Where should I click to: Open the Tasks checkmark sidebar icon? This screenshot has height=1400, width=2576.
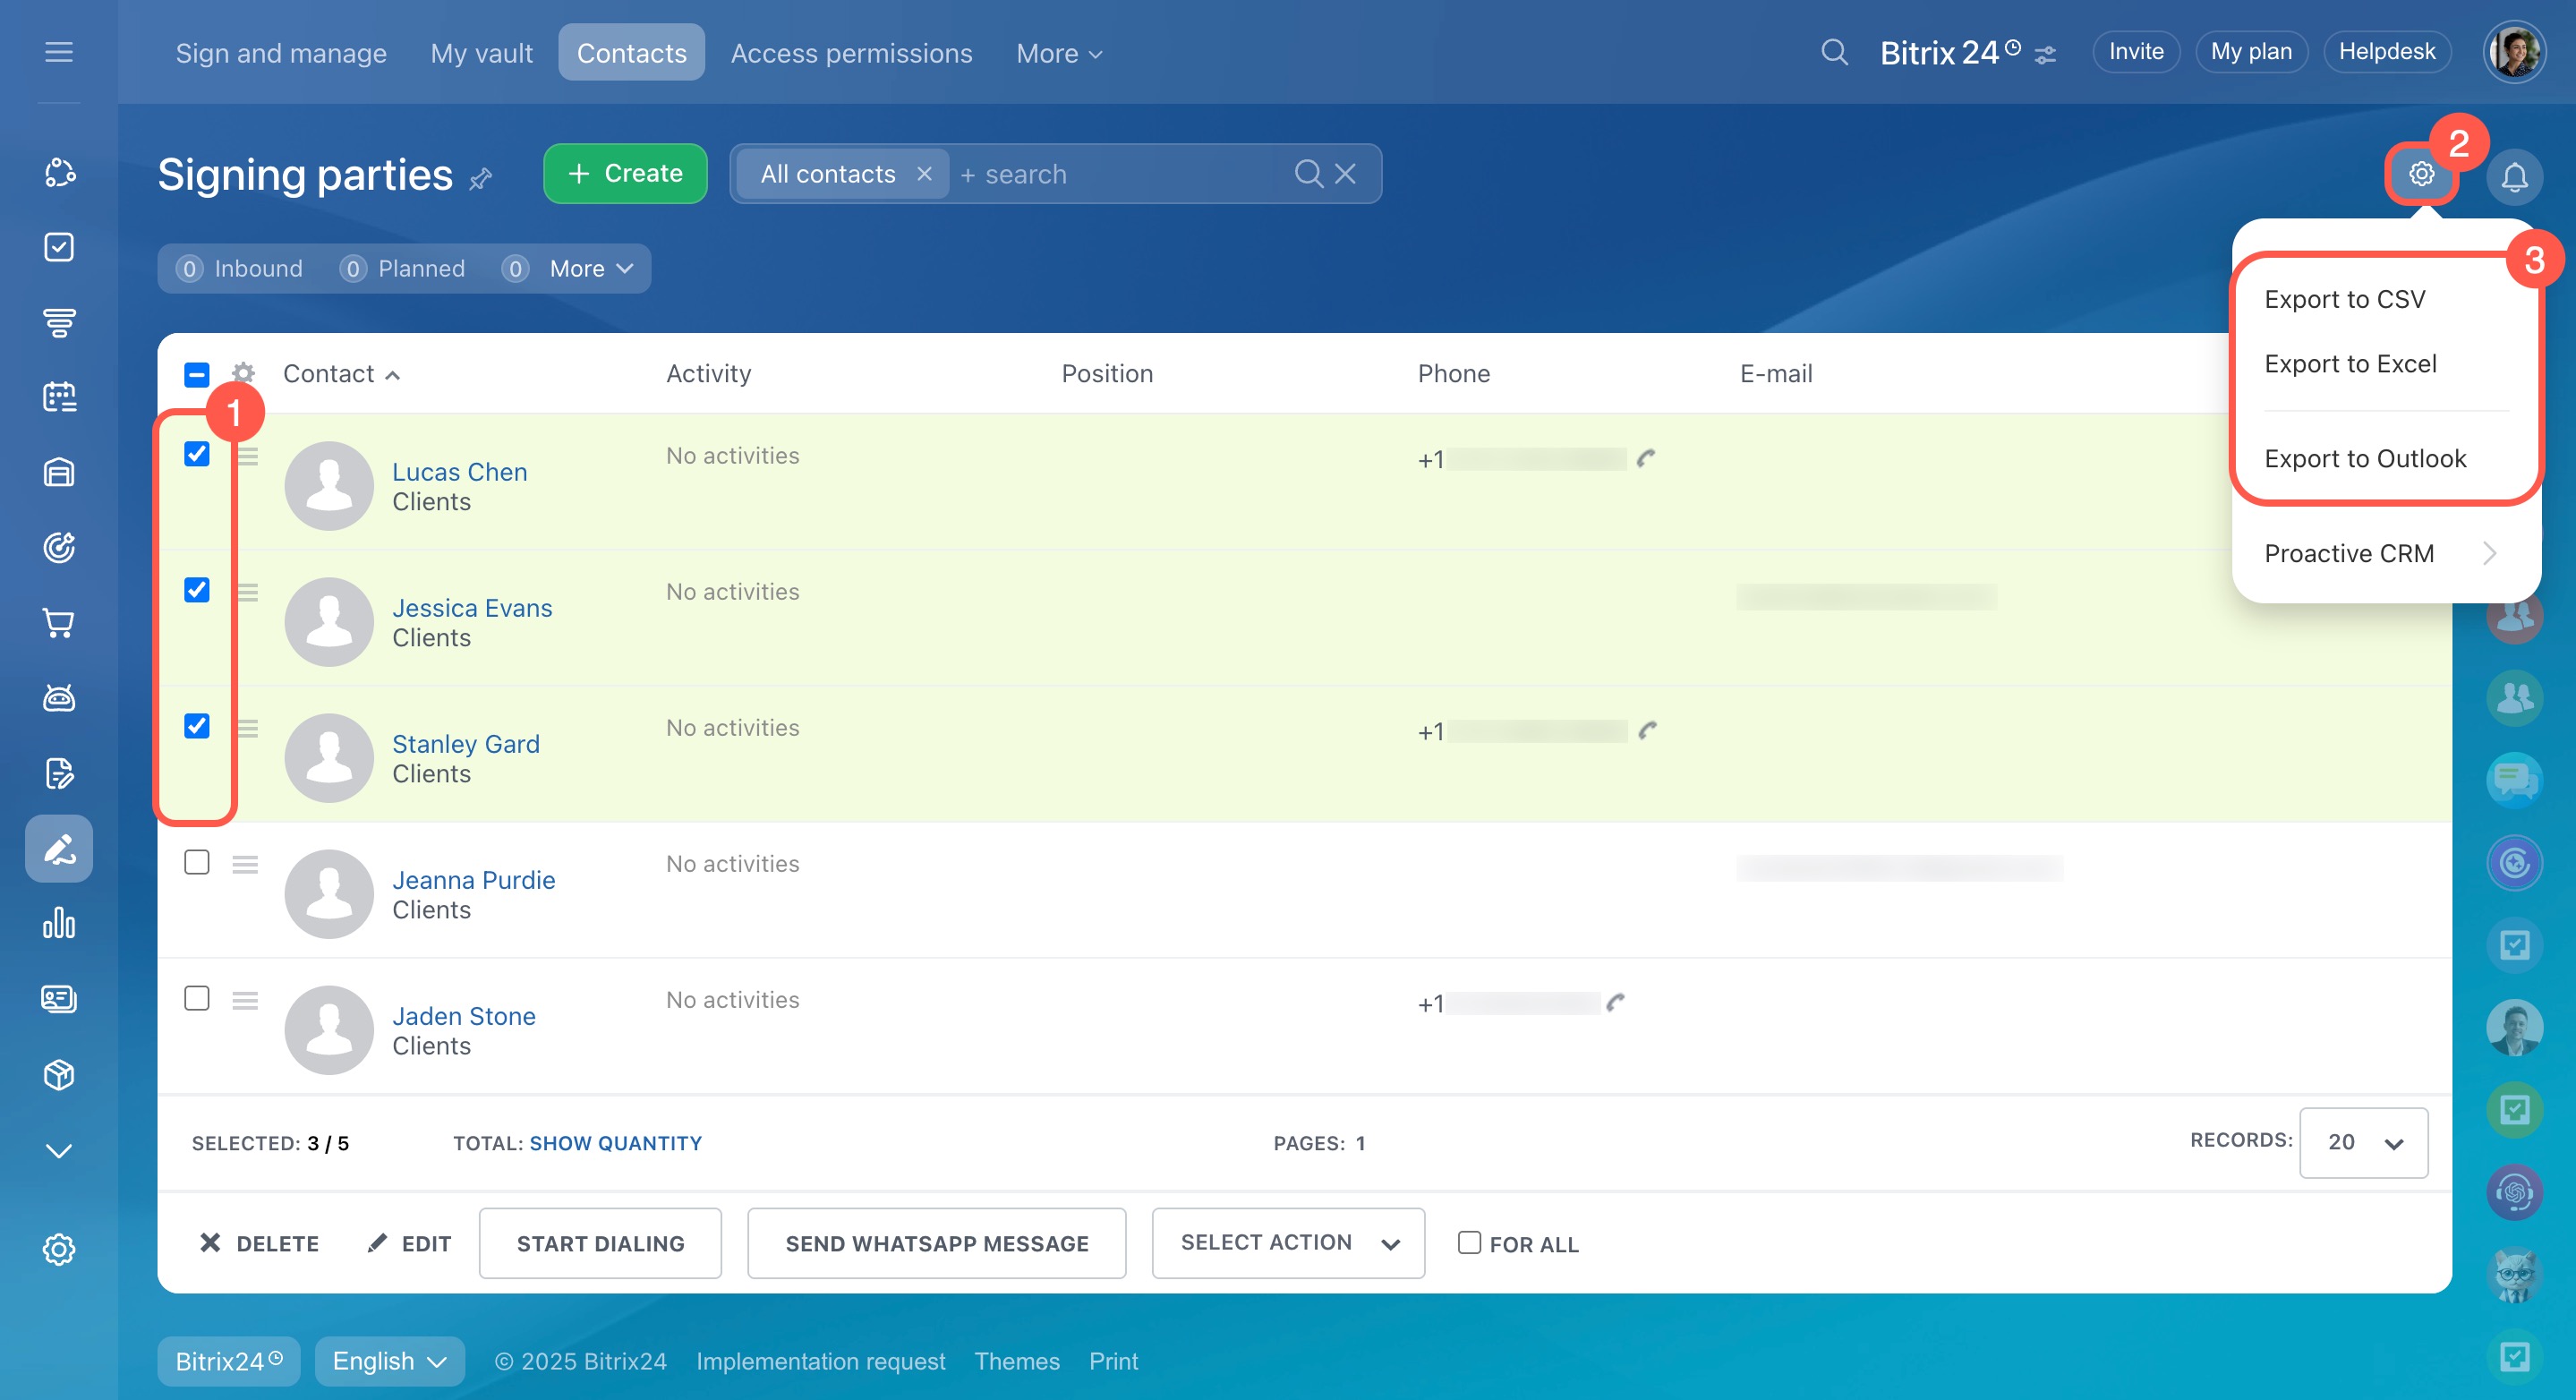(59, 247)
